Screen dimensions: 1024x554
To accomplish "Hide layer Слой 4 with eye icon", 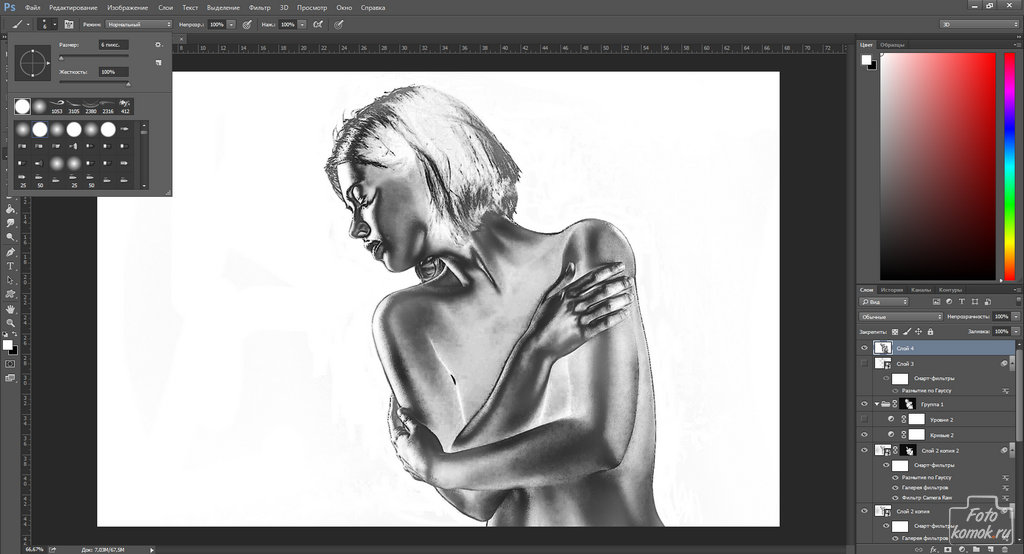I will pos(866,347).
